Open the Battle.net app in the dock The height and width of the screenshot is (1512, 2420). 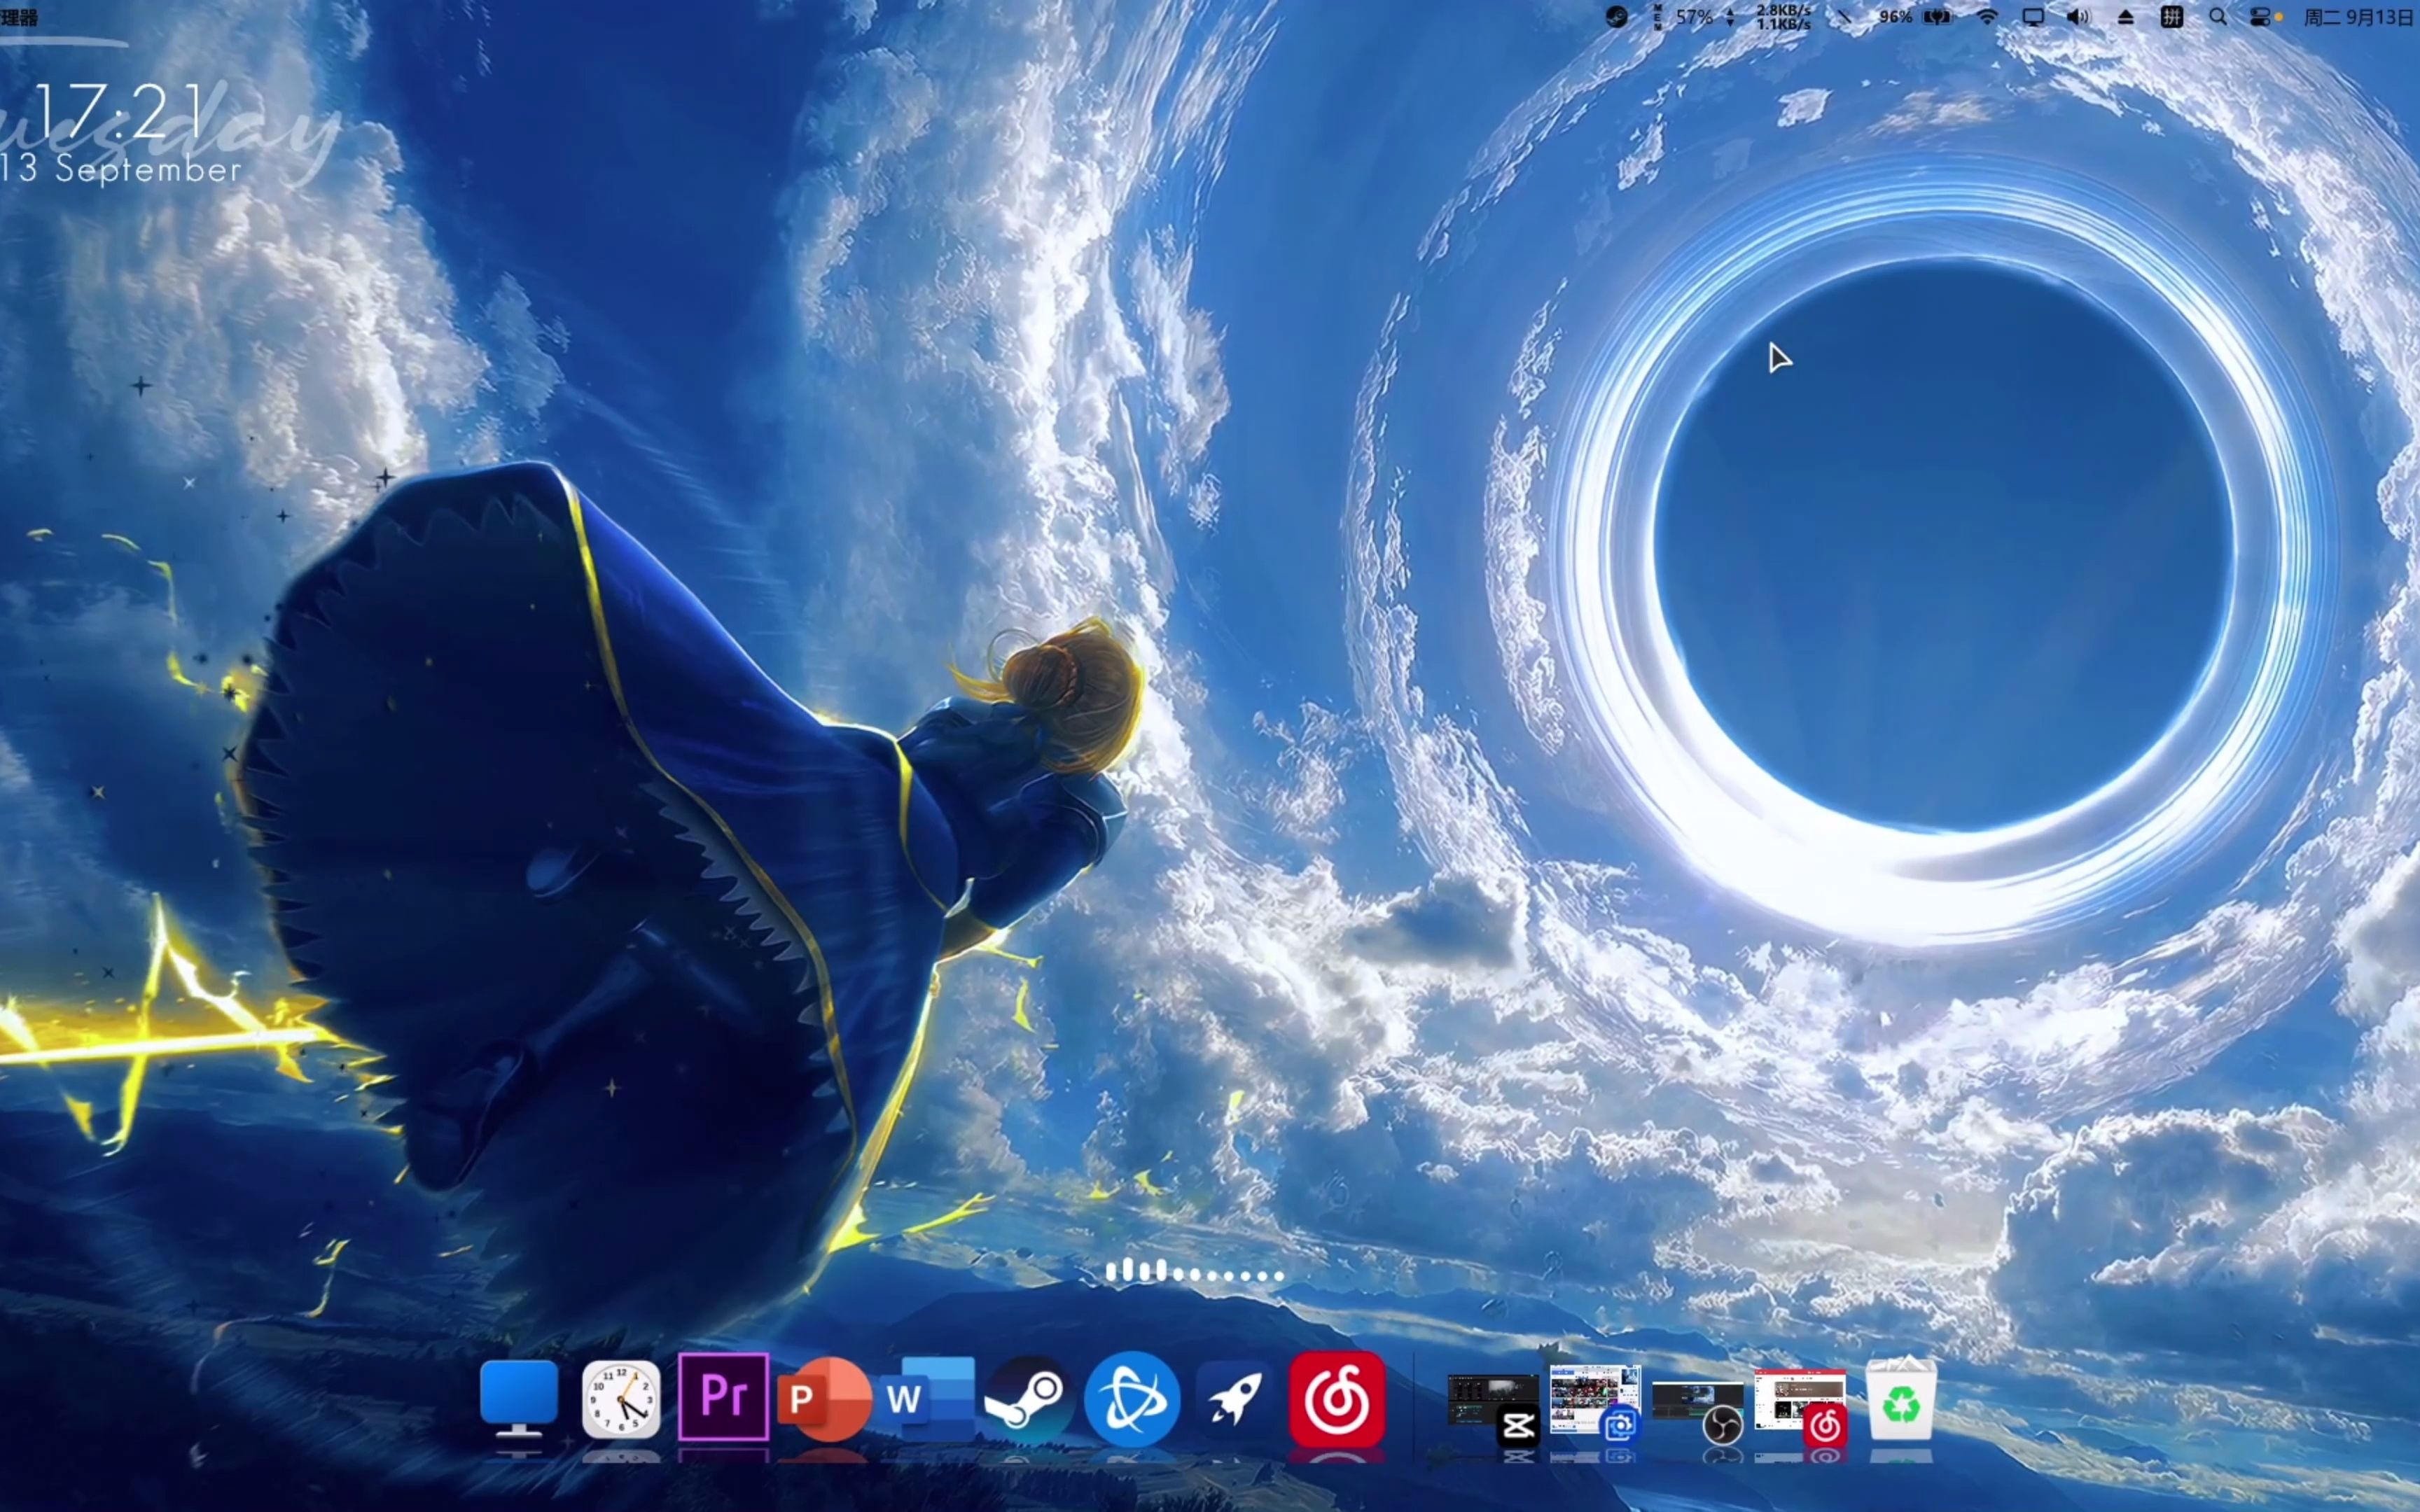tap(1132, 1399)
